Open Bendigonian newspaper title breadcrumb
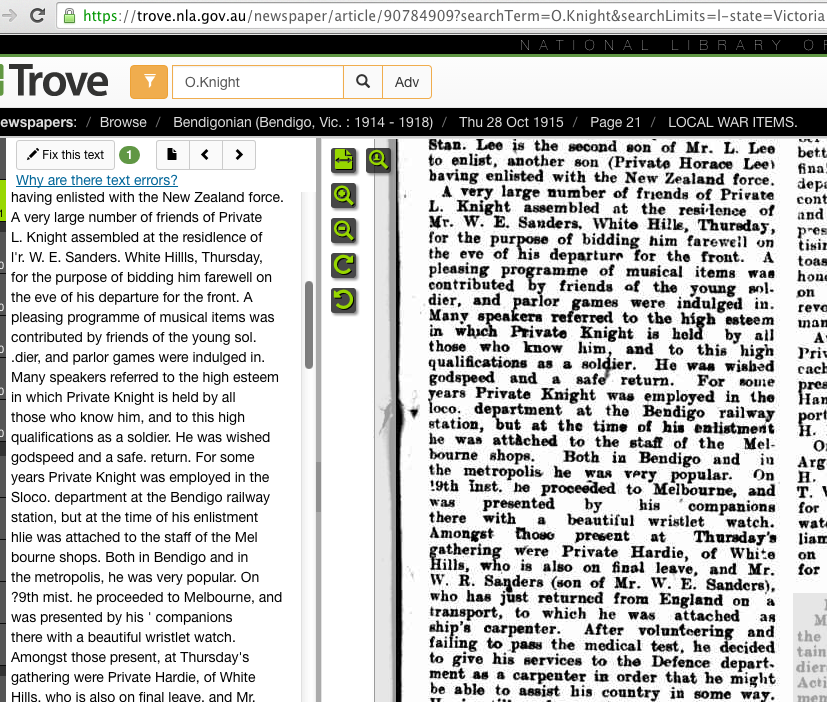 pos(303,122)
